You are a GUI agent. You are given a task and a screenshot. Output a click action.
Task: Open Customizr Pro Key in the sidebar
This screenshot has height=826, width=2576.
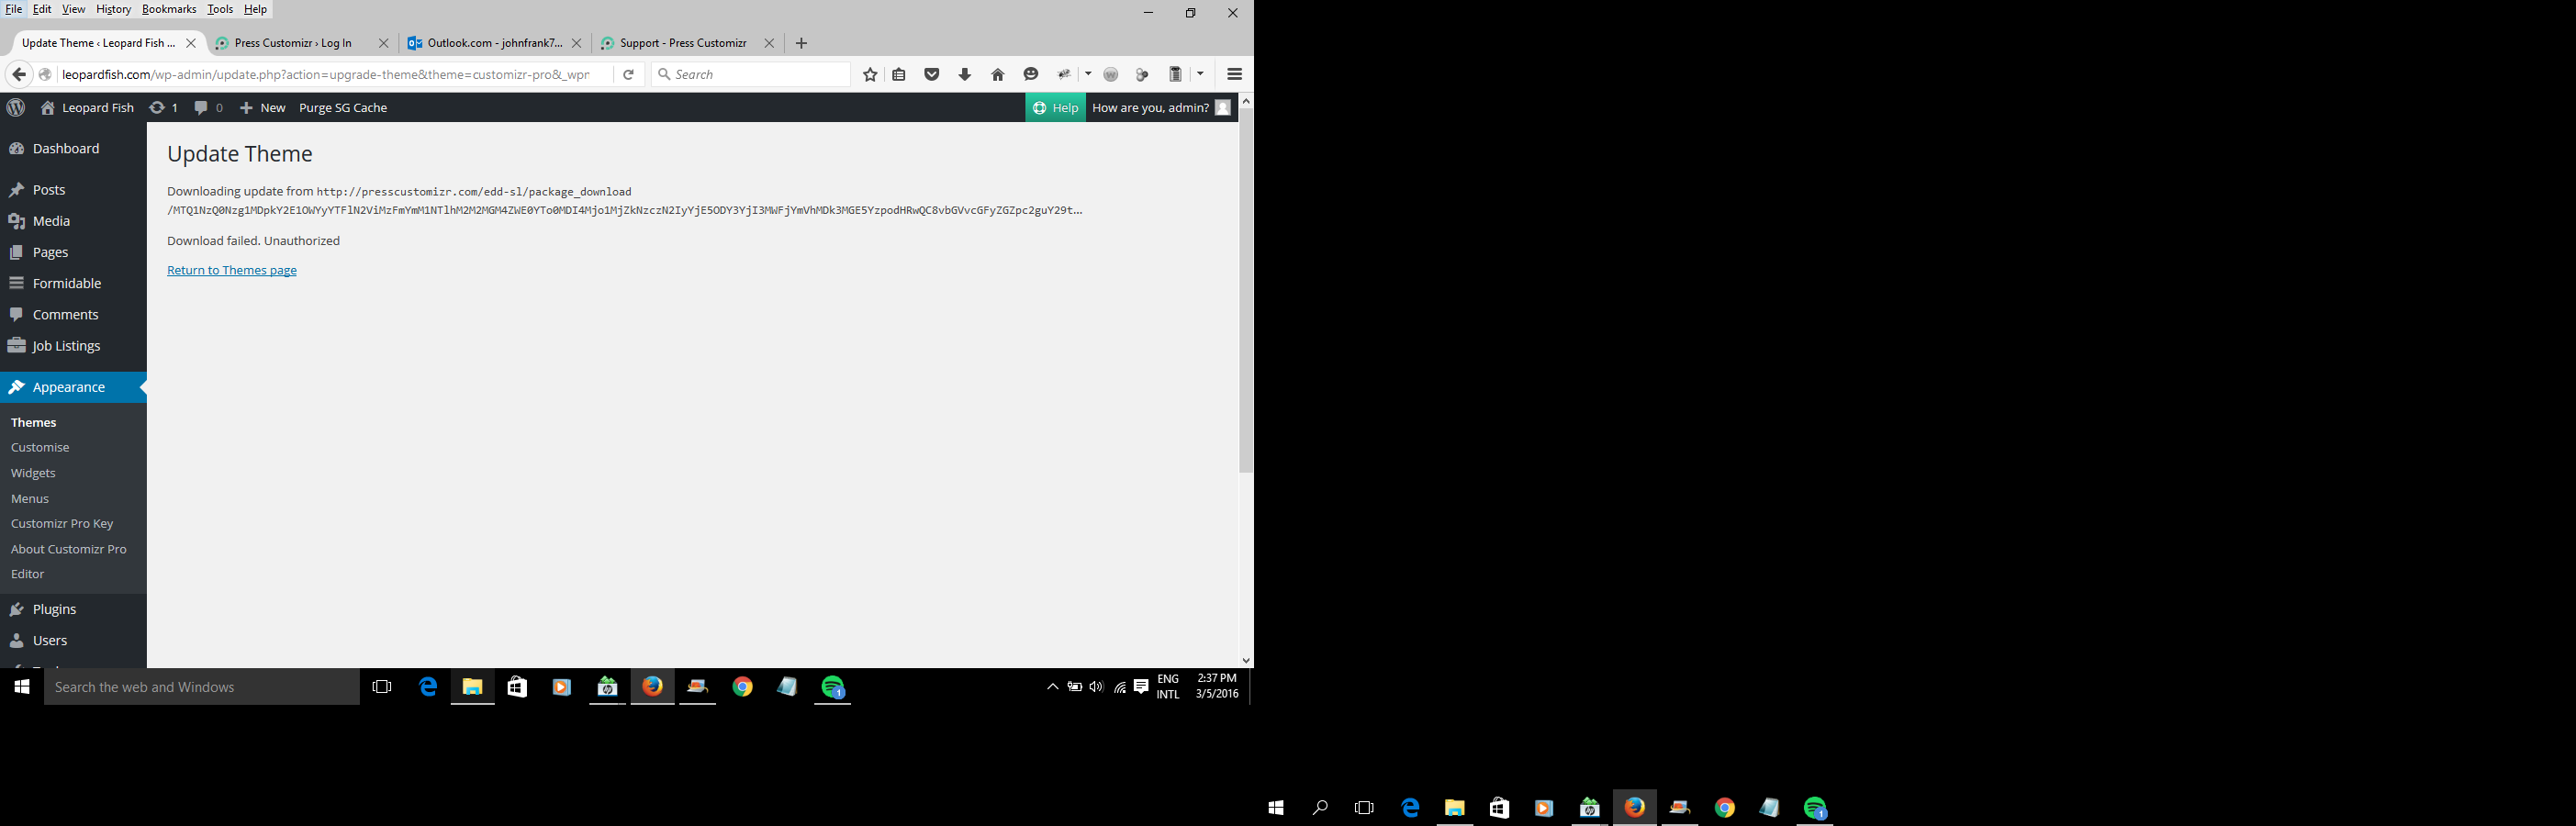[x=62, y=523]
